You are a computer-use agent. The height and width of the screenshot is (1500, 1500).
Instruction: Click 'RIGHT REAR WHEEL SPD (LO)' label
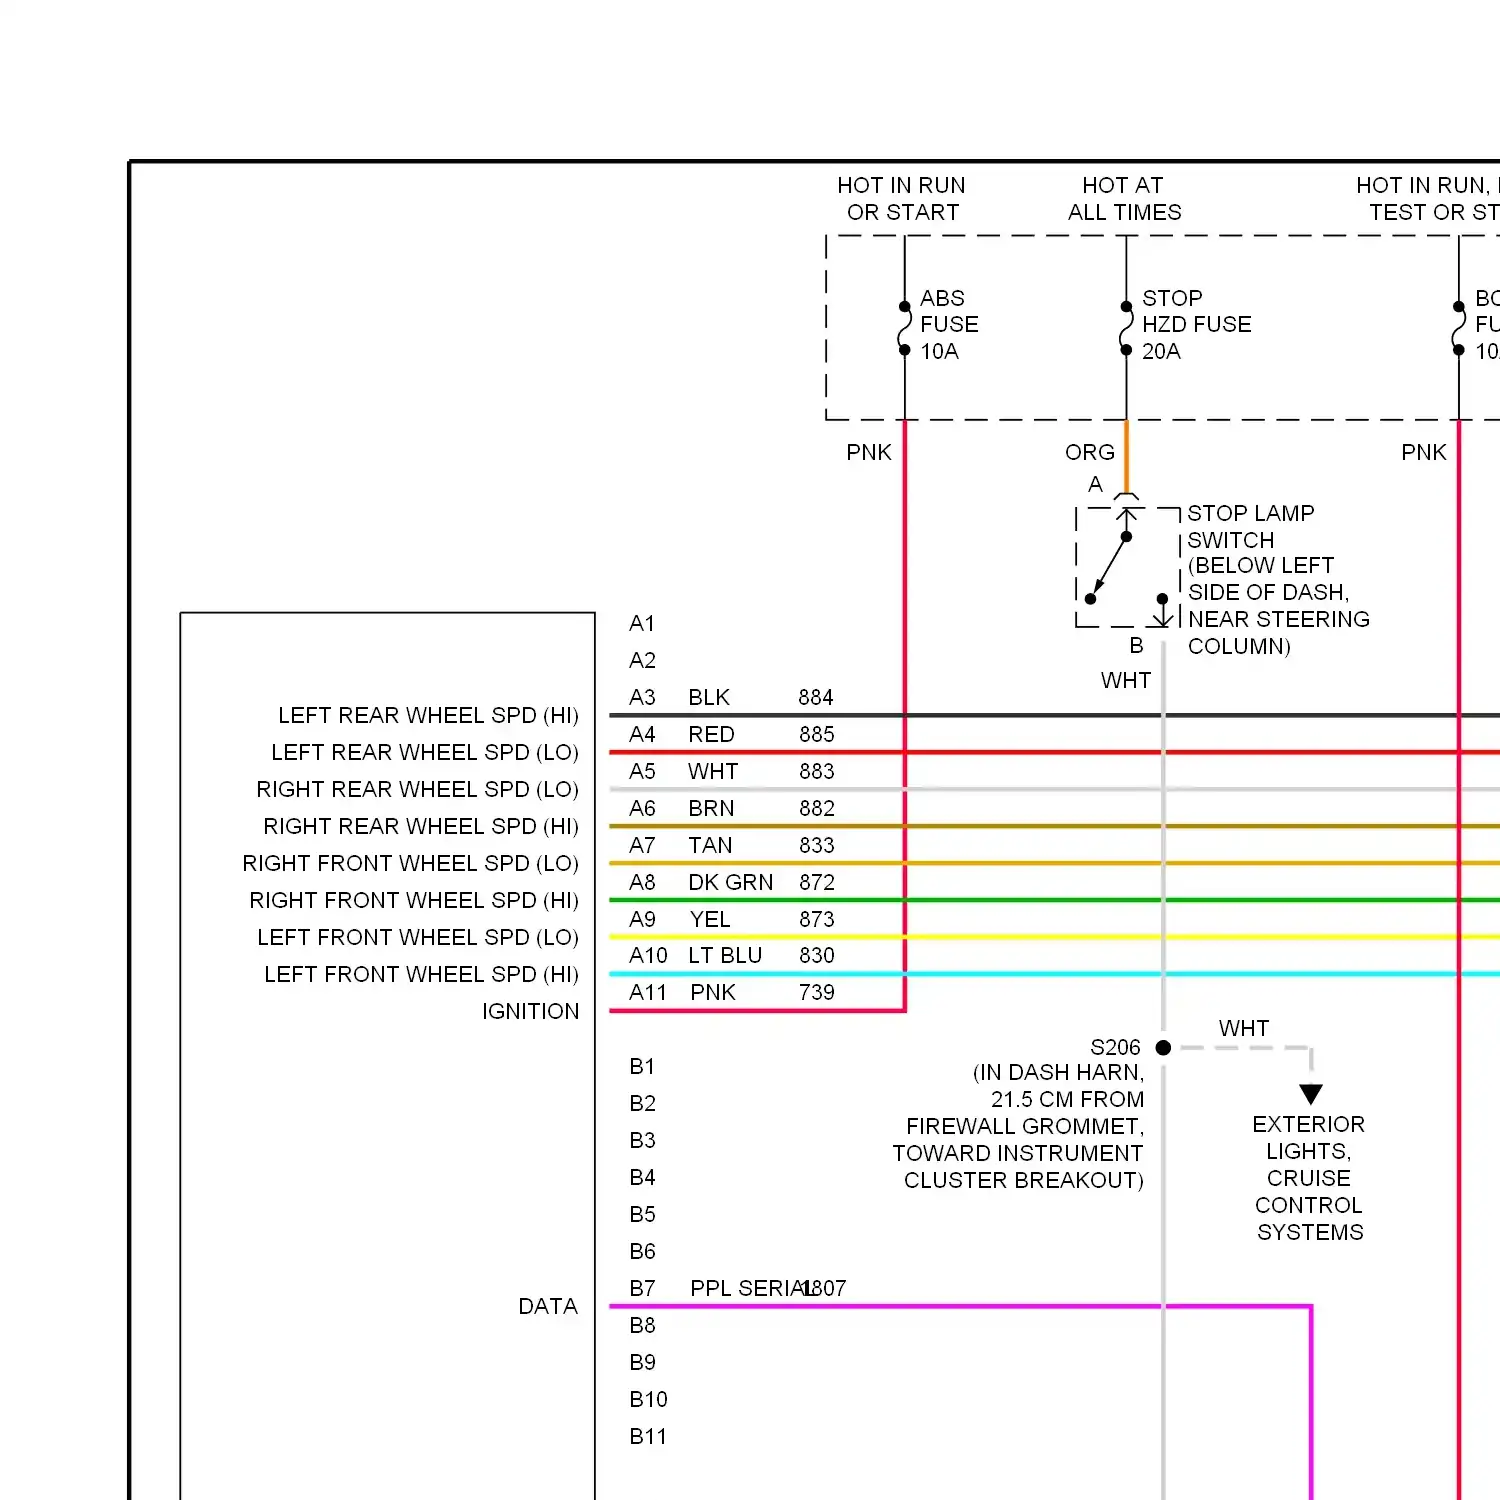(x=417, y=790)
